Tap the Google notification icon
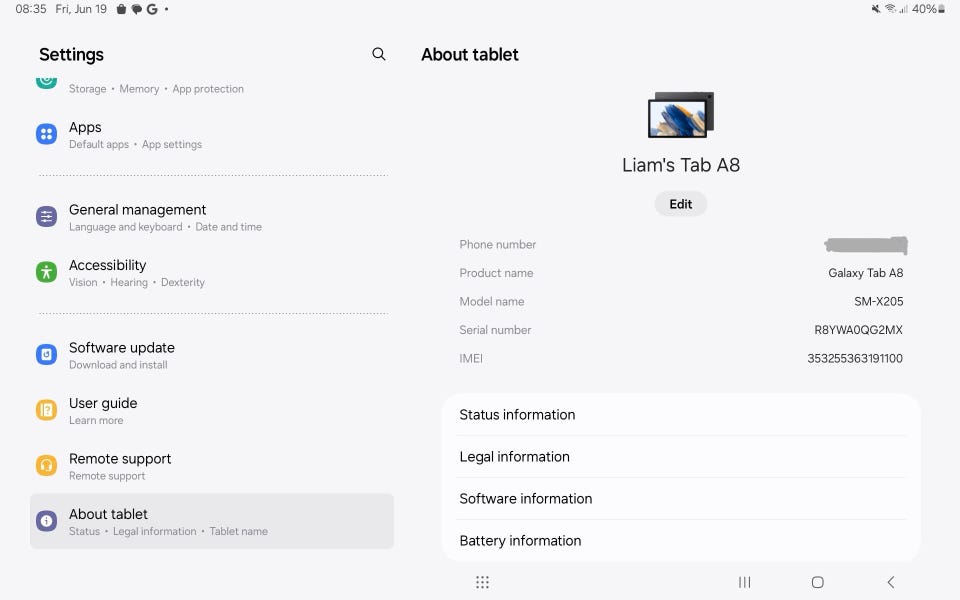Image resolution: width=960 pixels, height=600 pixels. coord(152,9)
